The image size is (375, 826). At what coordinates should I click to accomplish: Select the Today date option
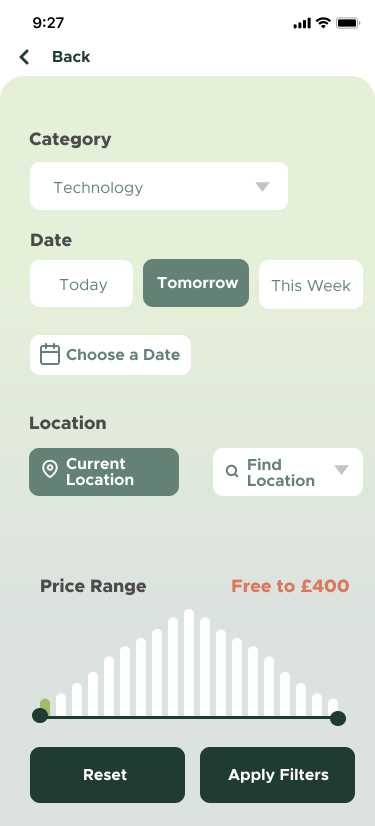(82, 283)
